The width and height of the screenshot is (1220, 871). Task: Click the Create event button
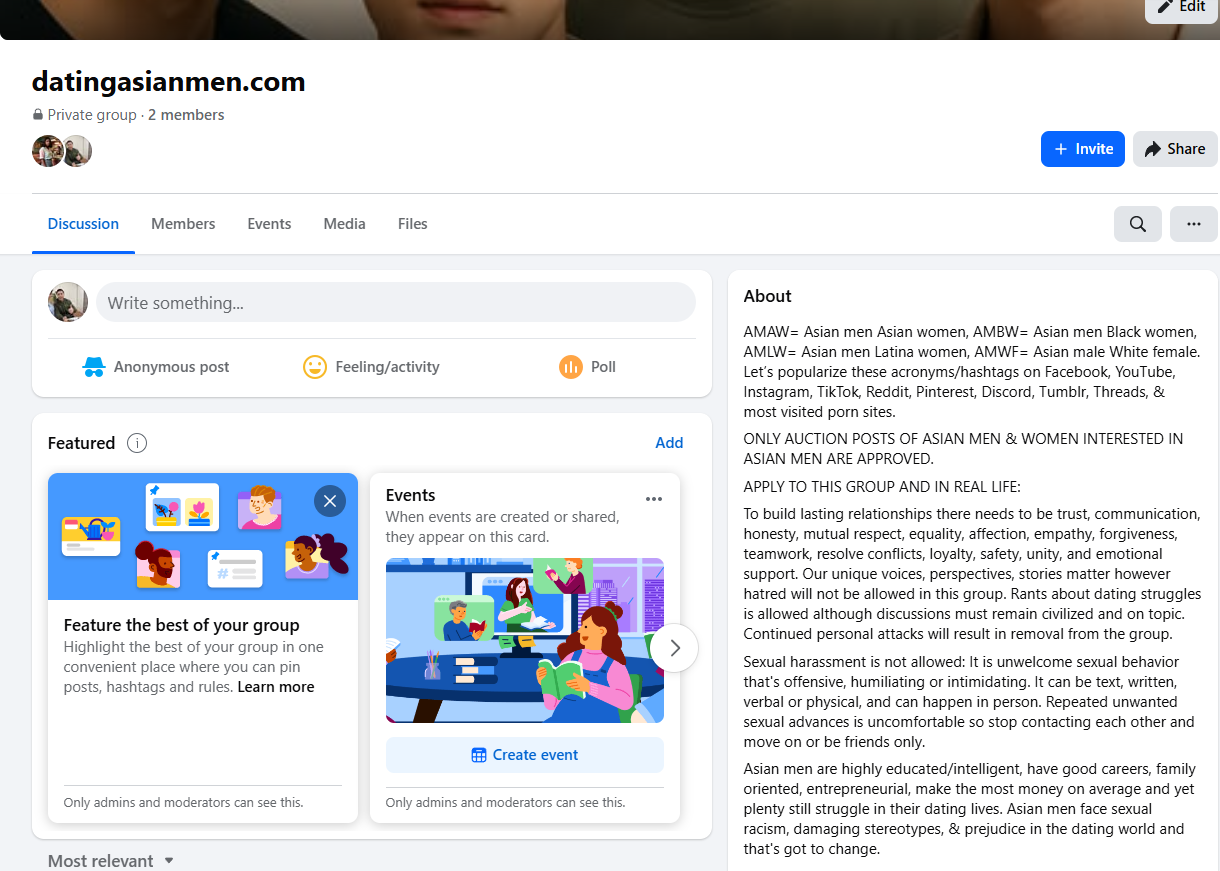(x=524, y=755)
